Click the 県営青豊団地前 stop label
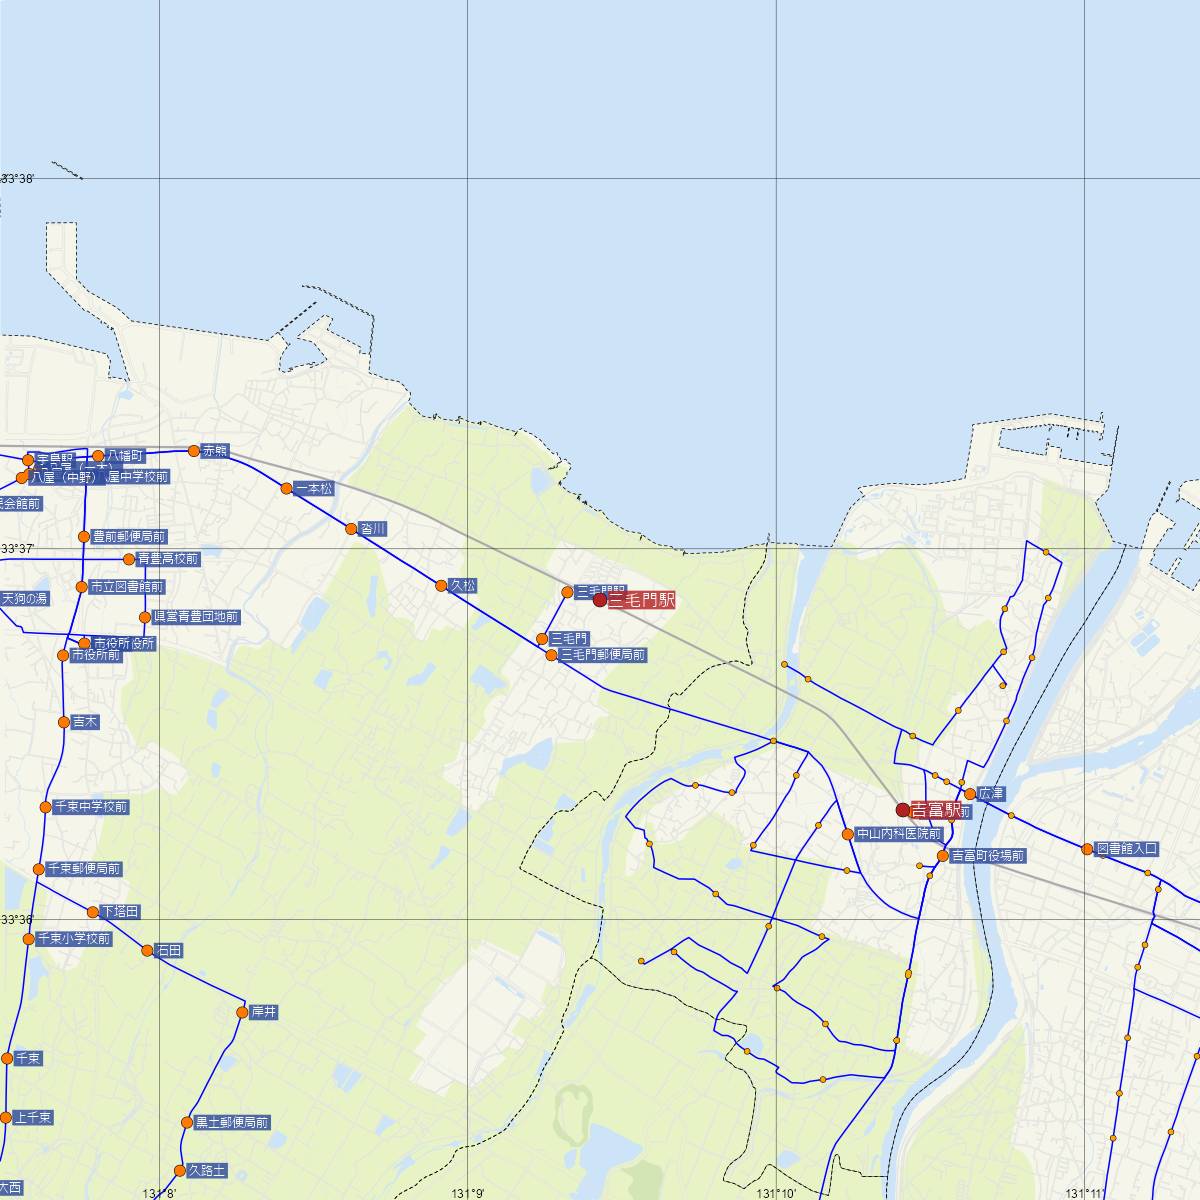 (x=196, y=617)
